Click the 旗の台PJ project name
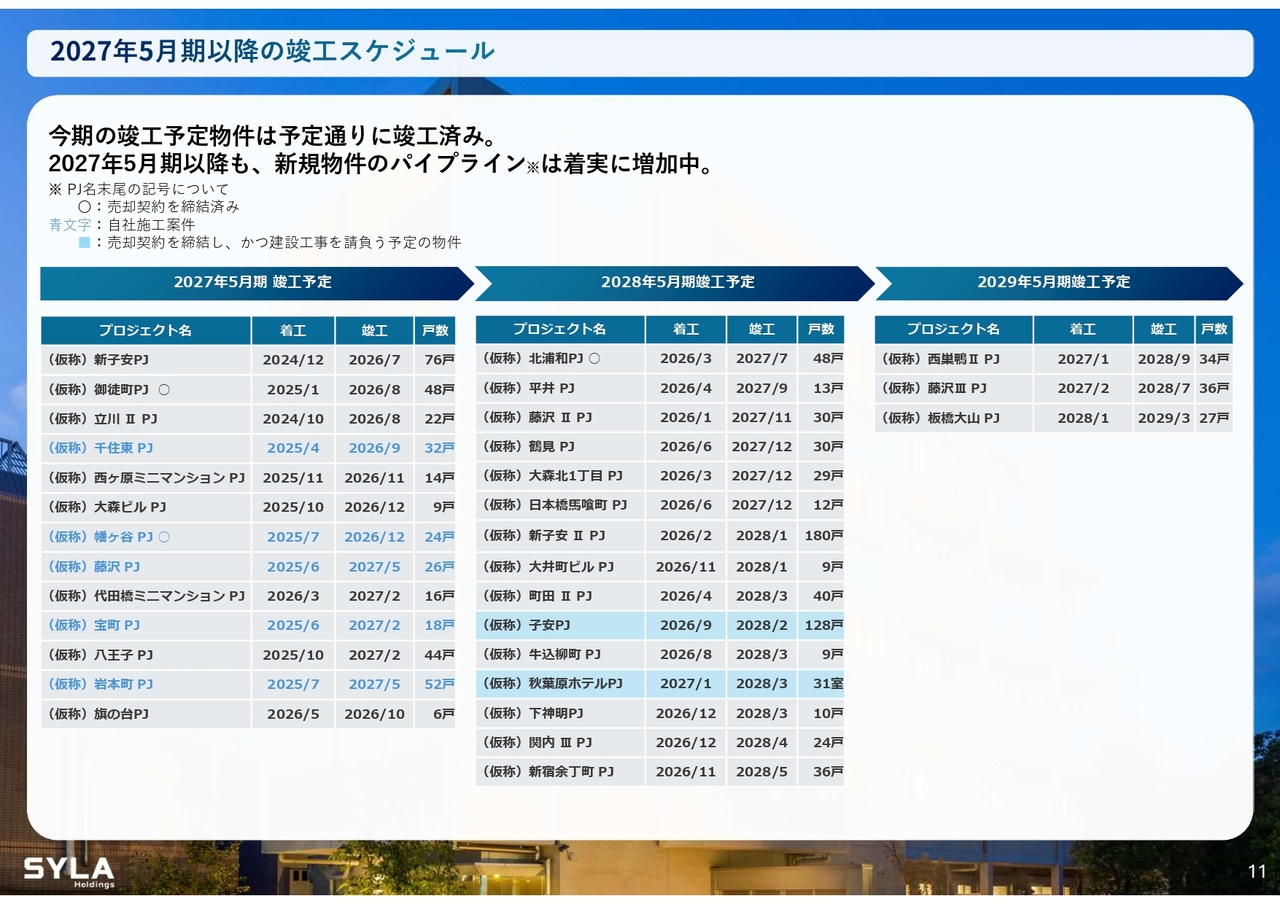Screen dimensions: 1280x904 click(x=99, y=714)
